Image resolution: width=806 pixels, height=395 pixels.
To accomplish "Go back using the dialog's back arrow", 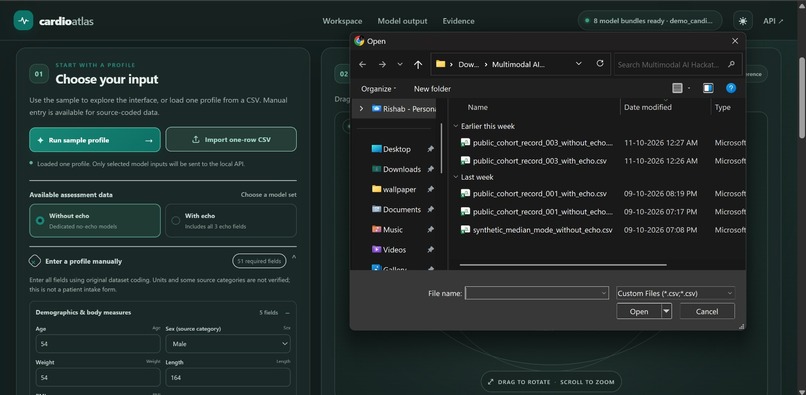I will click(362, 65).
